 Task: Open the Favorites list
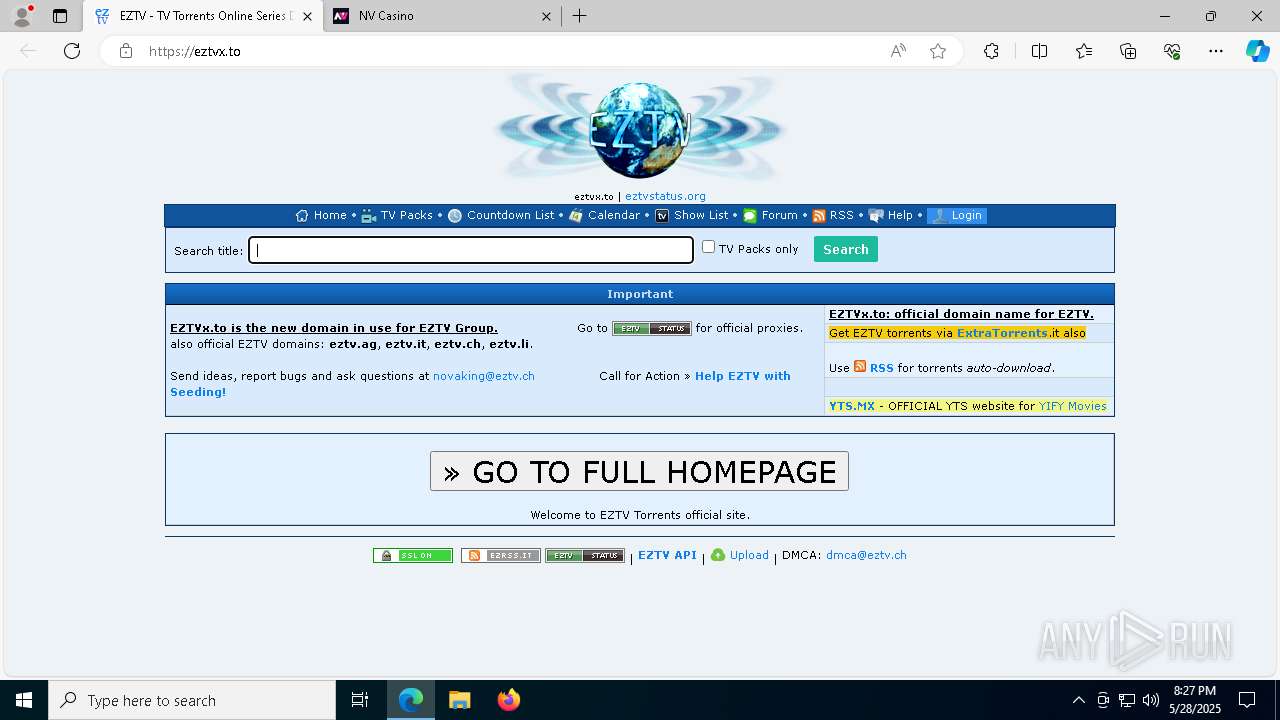coord(1084,51)
